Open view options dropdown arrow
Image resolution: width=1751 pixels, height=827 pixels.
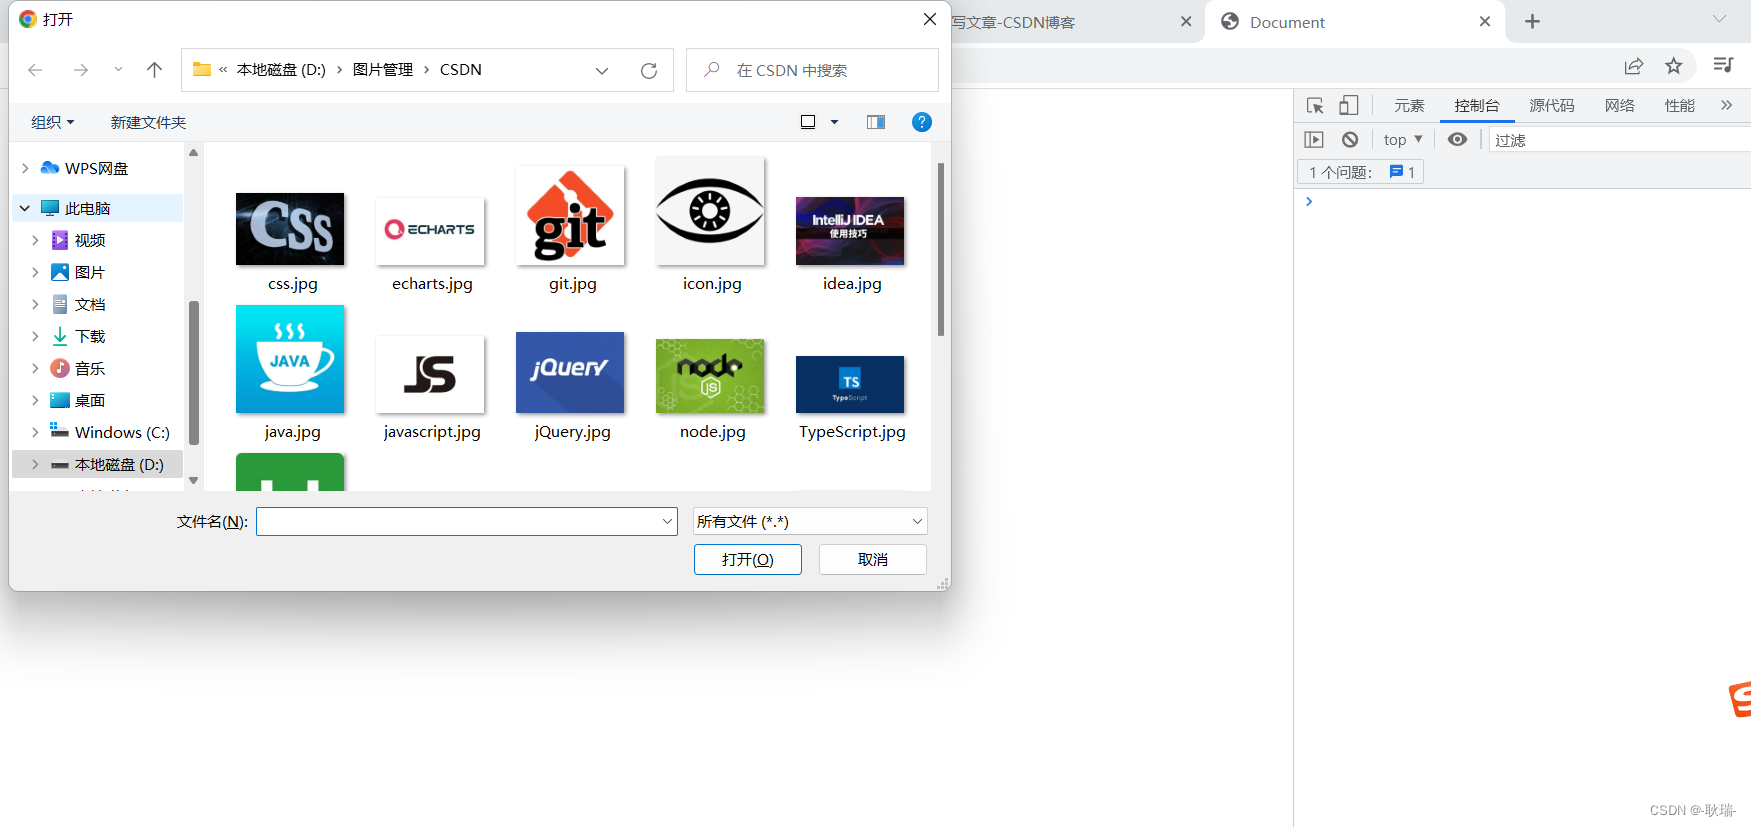pos(834,122)
